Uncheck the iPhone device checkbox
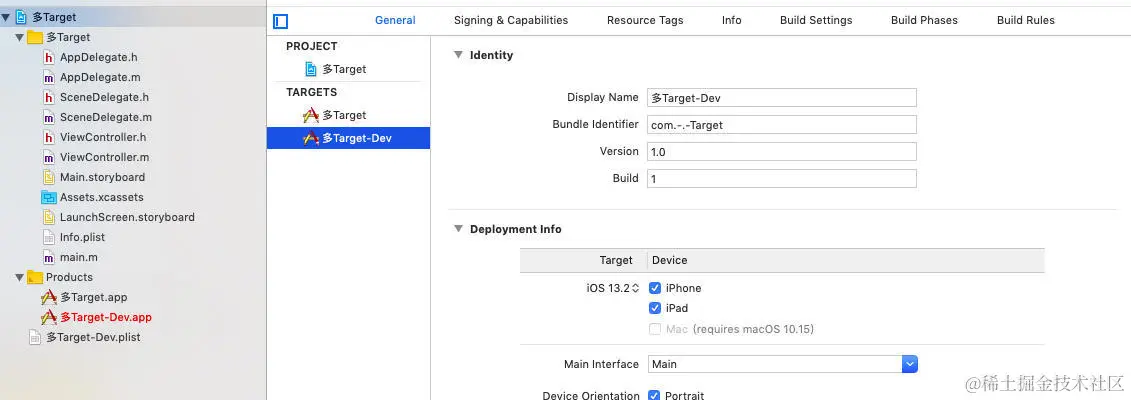This screenshot has width=1131, height=400. [655, 288]
